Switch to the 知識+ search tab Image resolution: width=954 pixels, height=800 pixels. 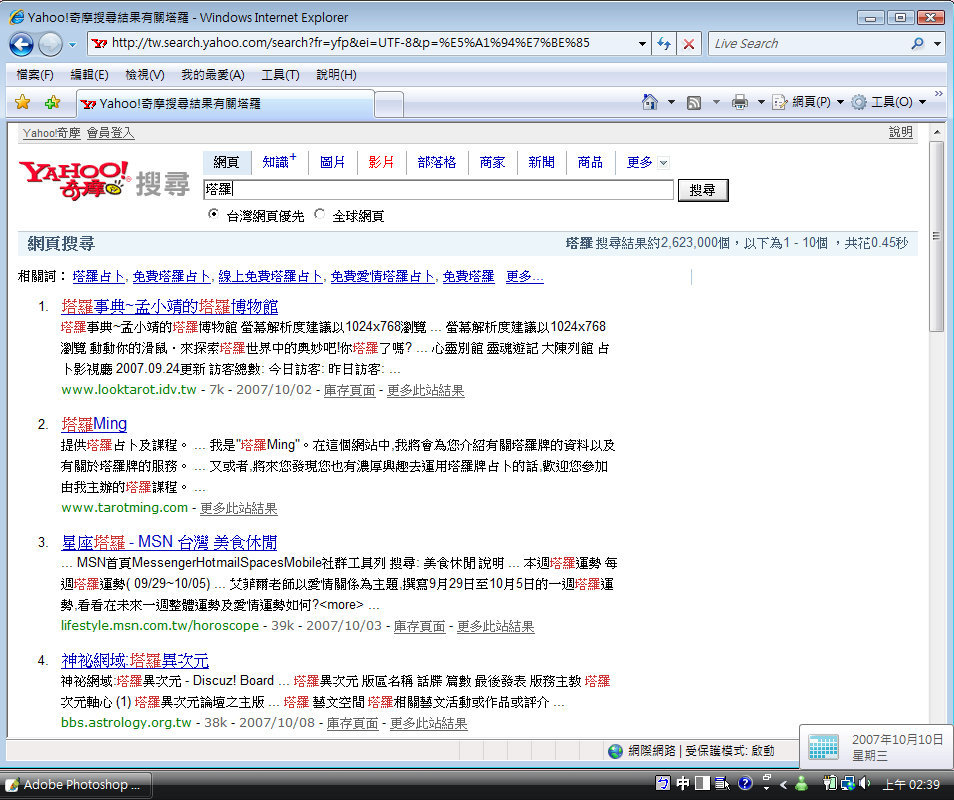pyautogui.click(x=279, y=162)
